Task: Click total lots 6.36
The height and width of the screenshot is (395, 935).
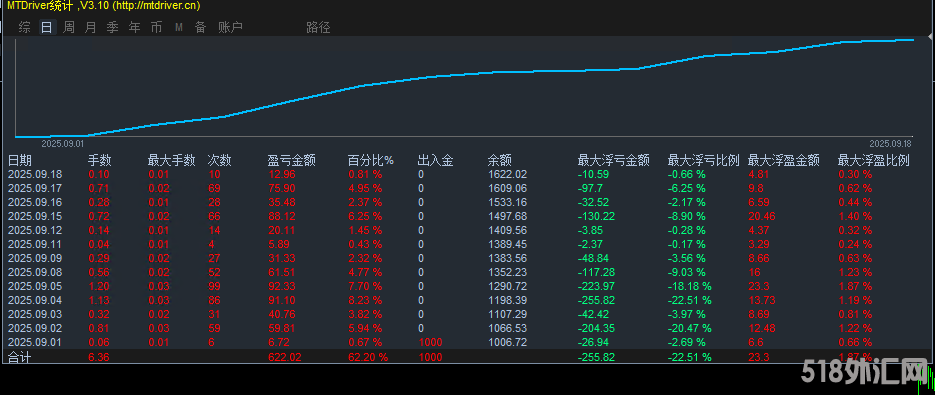Action: point(98,357)
